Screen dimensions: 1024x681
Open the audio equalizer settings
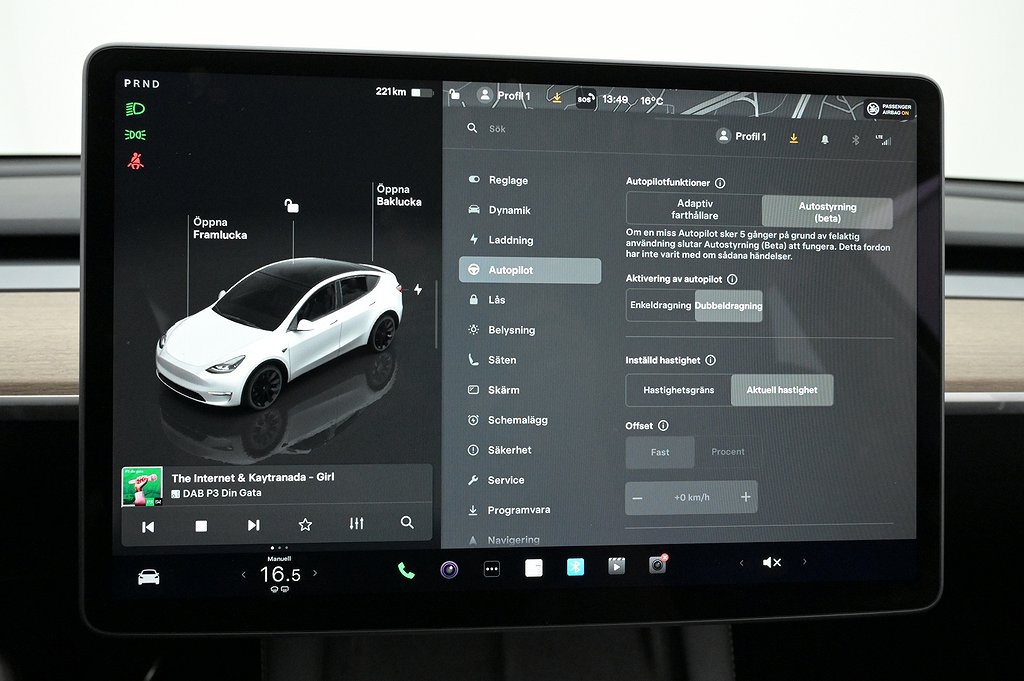coord(357,524)
